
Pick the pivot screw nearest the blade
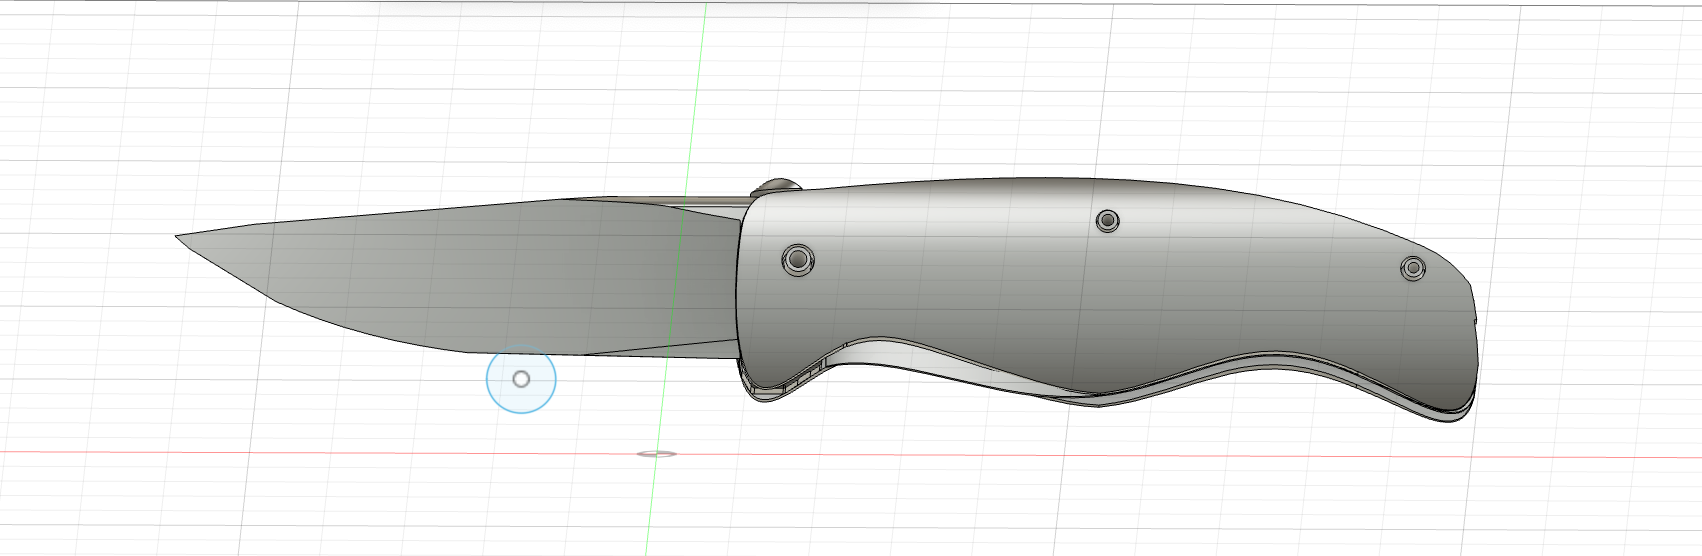[x=797, y=260]
